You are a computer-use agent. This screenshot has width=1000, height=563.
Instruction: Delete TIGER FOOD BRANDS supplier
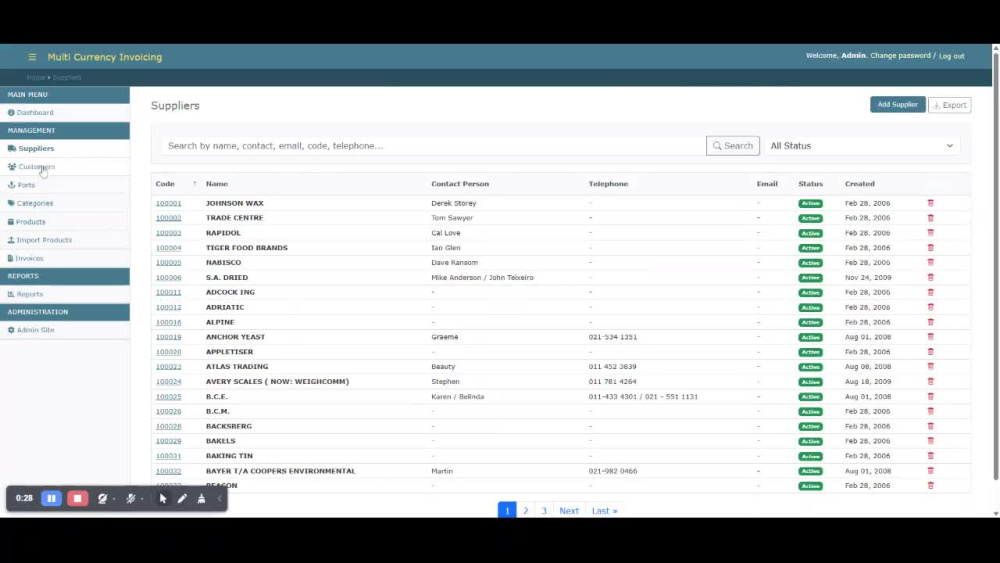click(x=930, y=247)
